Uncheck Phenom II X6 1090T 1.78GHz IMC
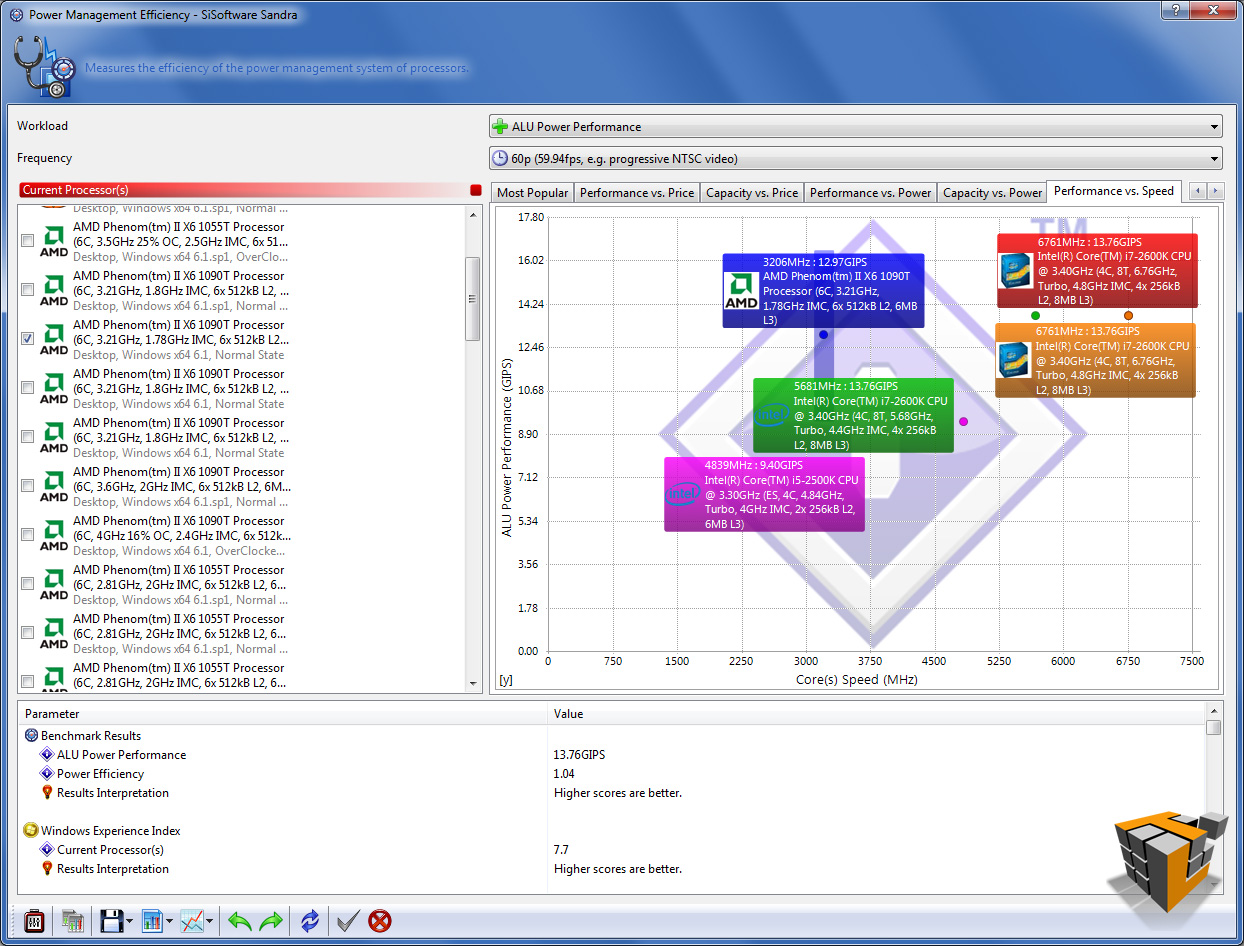This screenshot has width=1244, height=946. pyautogui.click(x=27, y=339)
